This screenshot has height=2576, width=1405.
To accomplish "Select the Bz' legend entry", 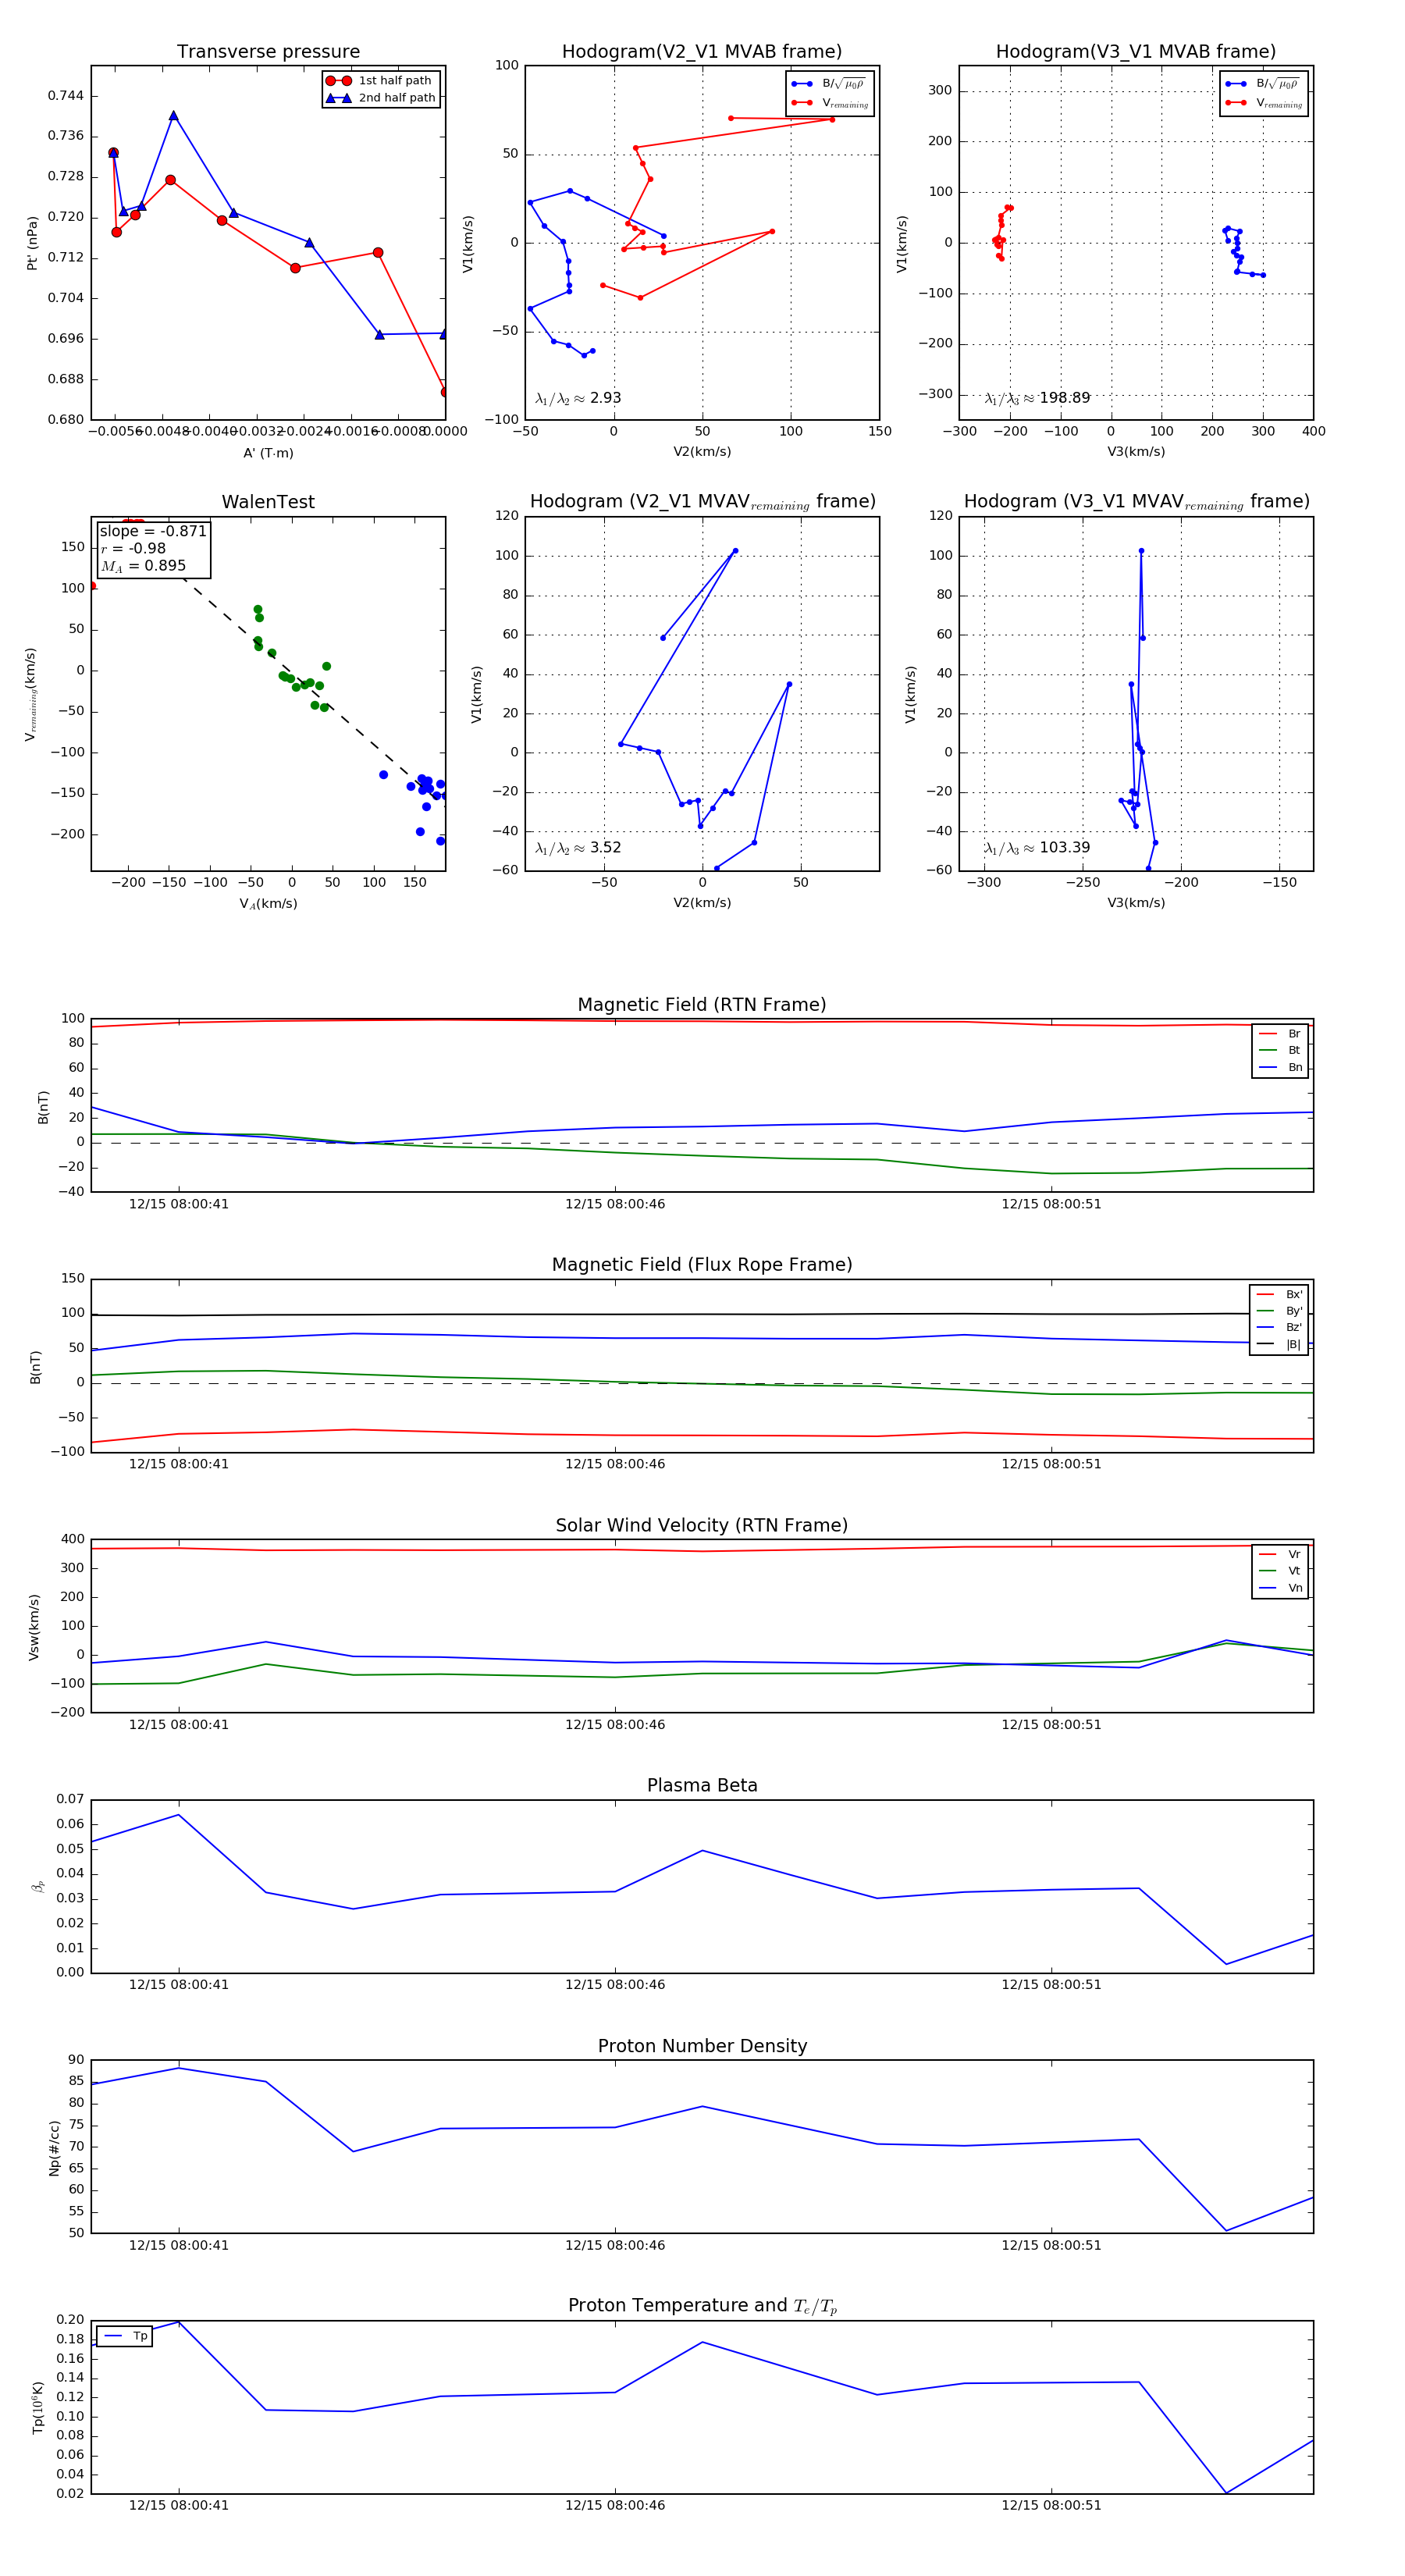I will point(1279,1328).
